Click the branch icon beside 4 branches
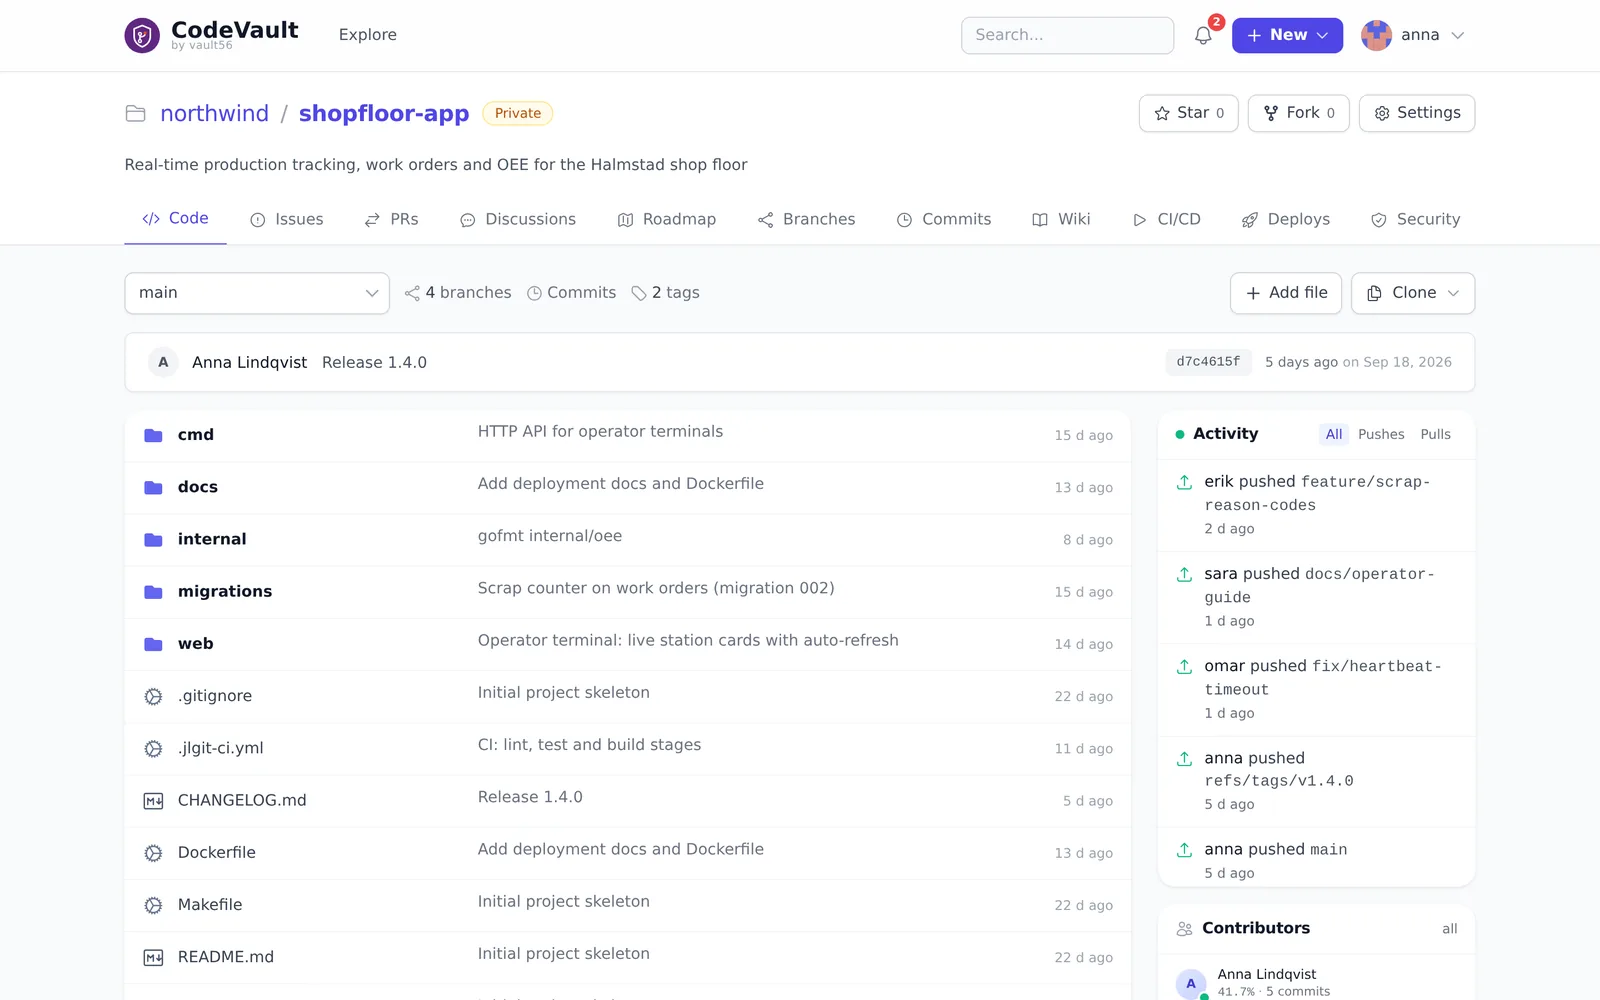This screenshot has height=1000, width=1600. (412, 293)
